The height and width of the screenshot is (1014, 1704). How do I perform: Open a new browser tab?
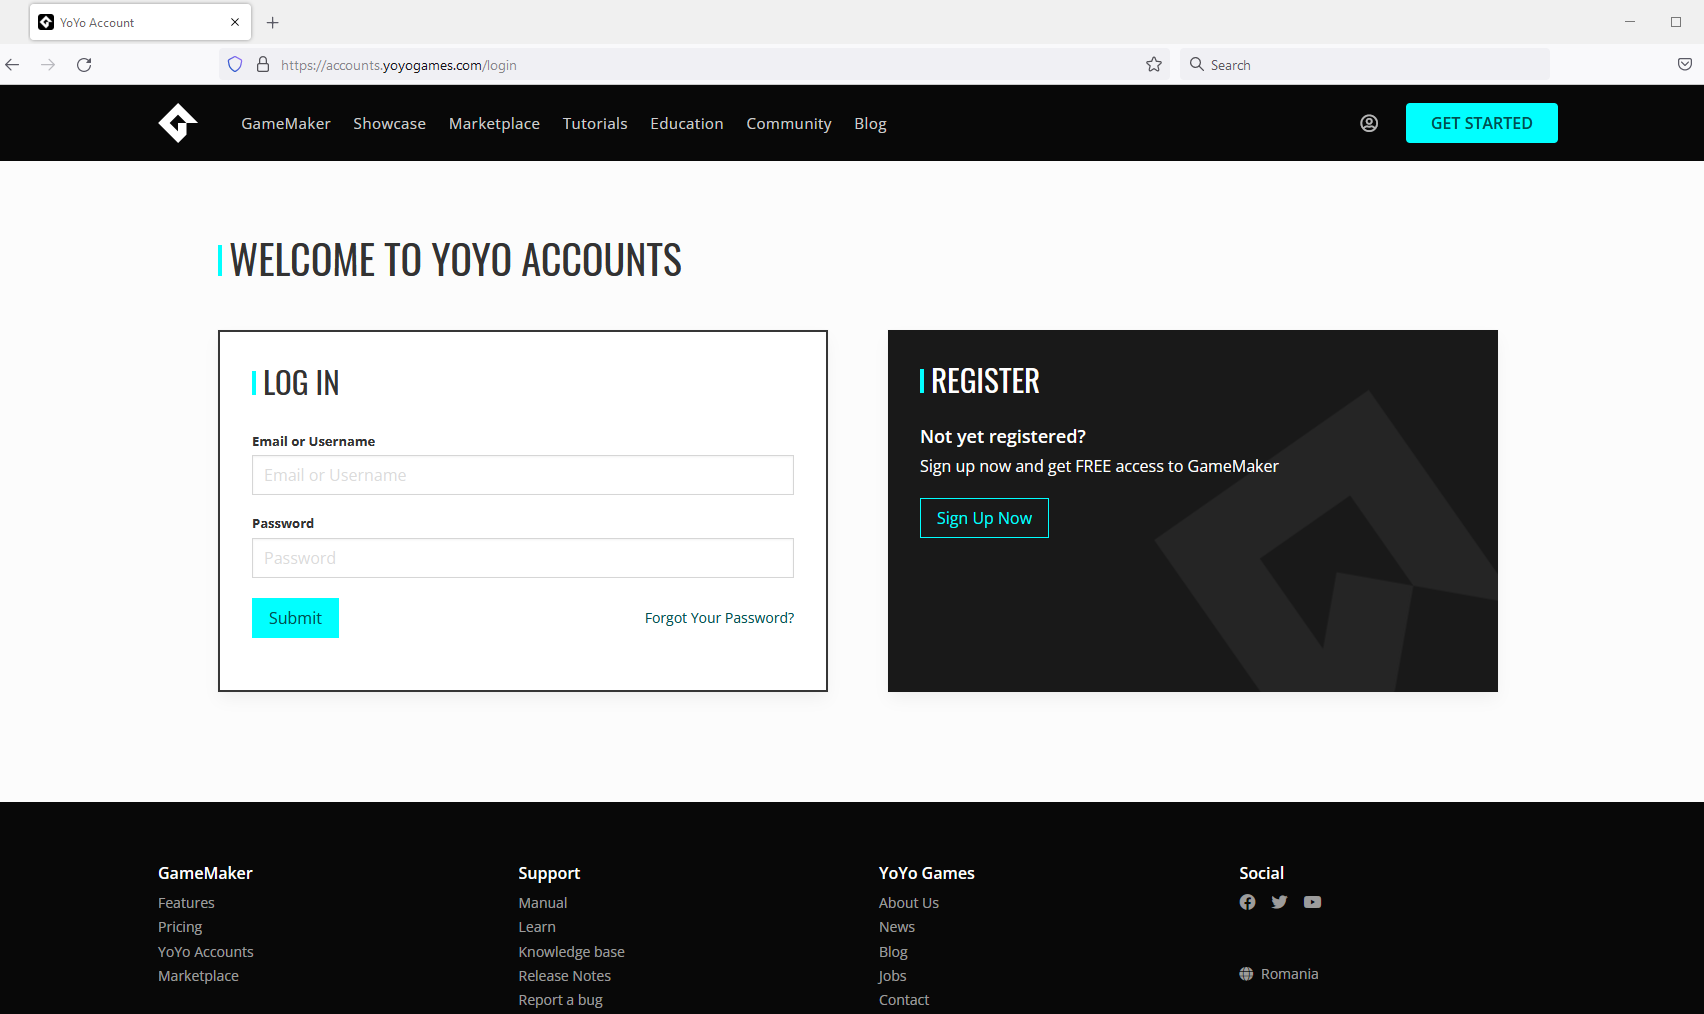coord(272,22)
